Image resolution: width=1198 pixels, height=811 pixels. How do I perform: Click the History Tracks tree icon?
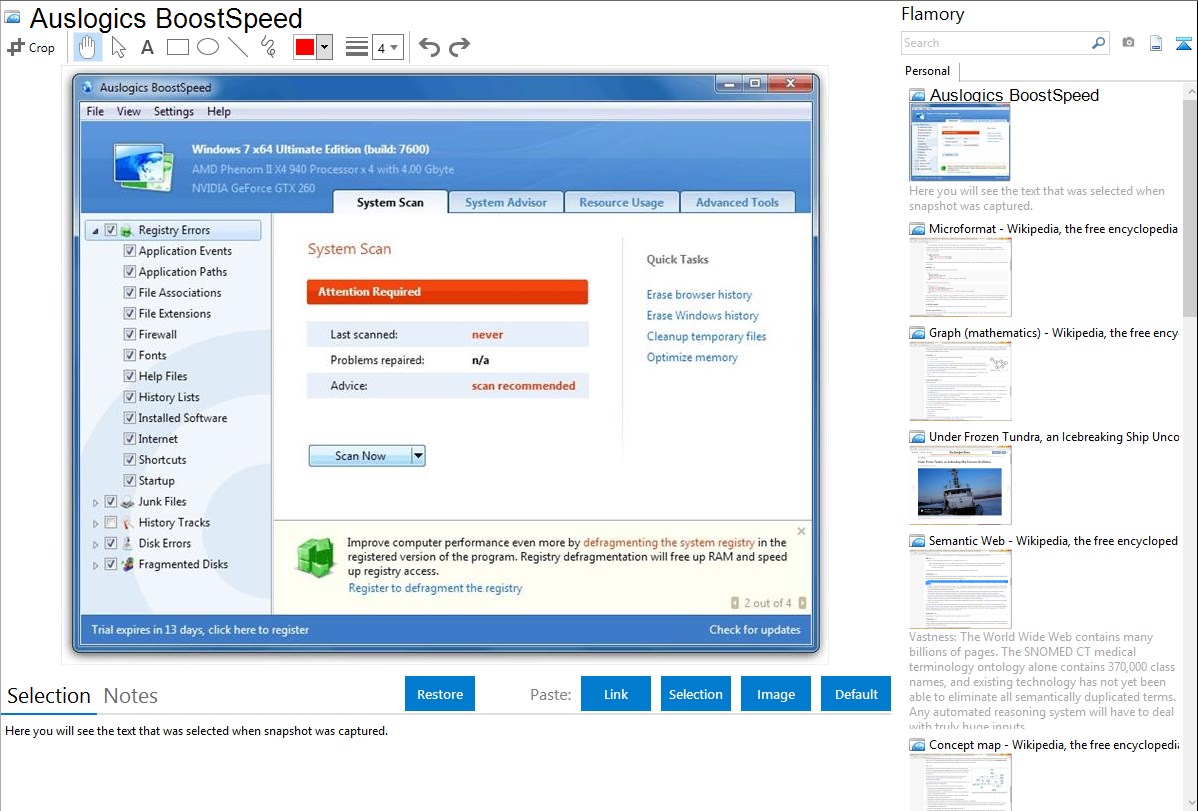[x=127, y=523]
